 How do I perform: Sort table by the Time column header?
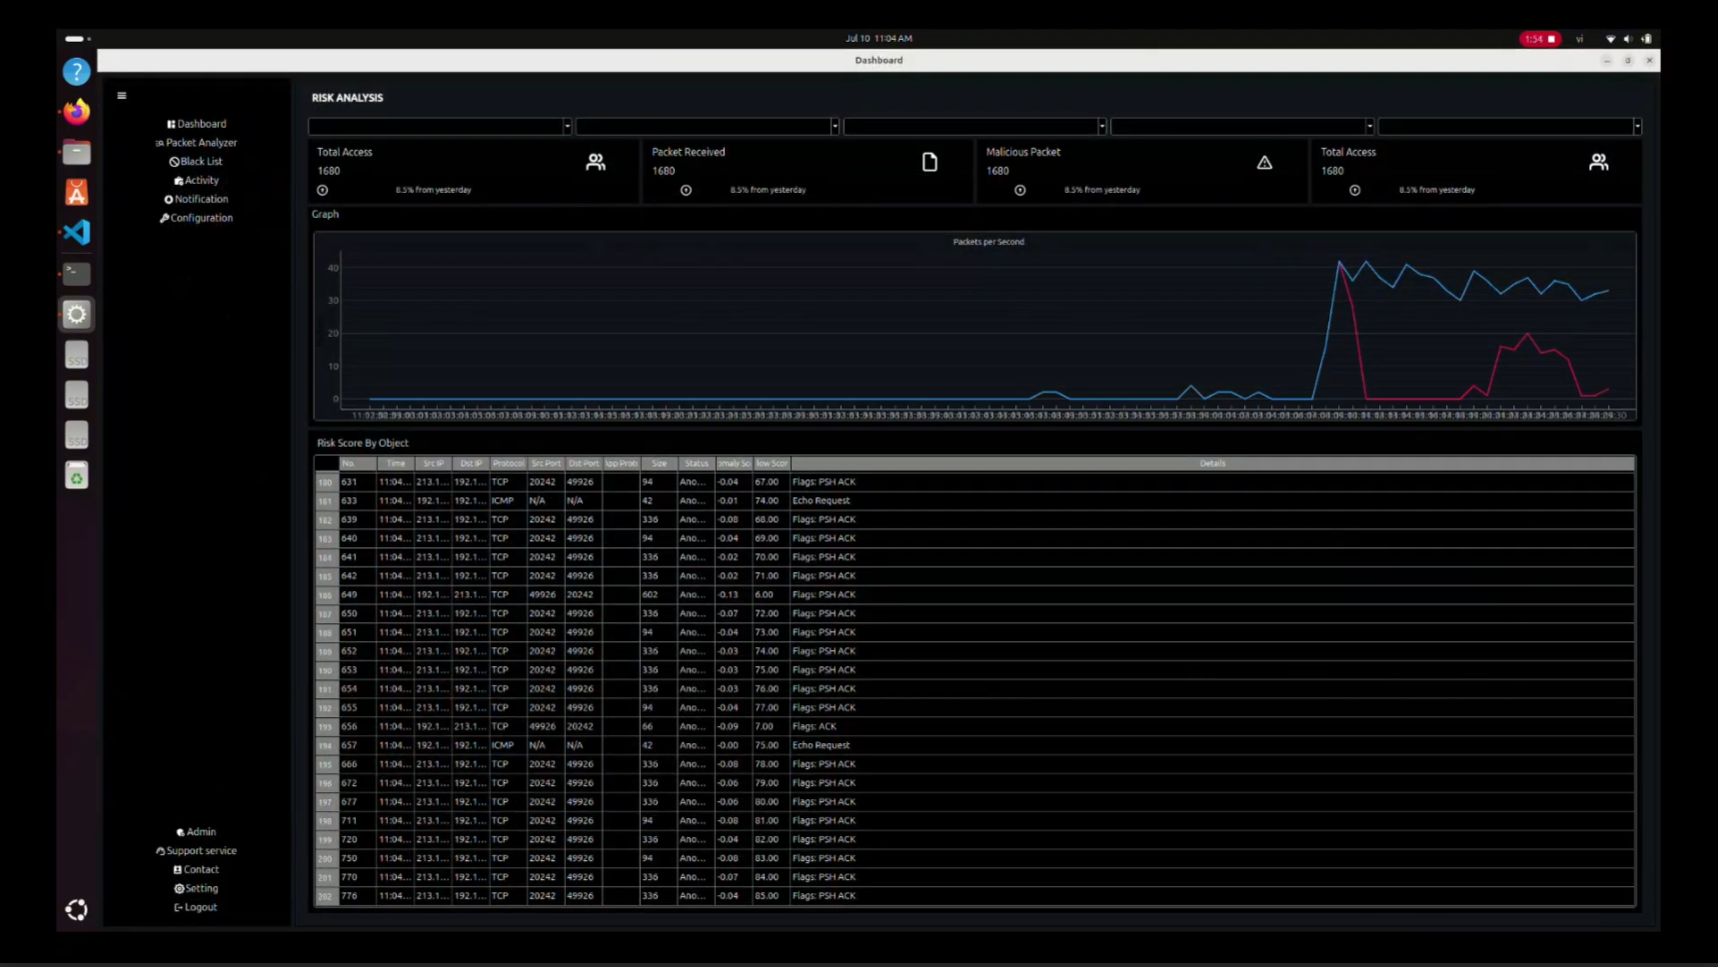tap(396, 464)
